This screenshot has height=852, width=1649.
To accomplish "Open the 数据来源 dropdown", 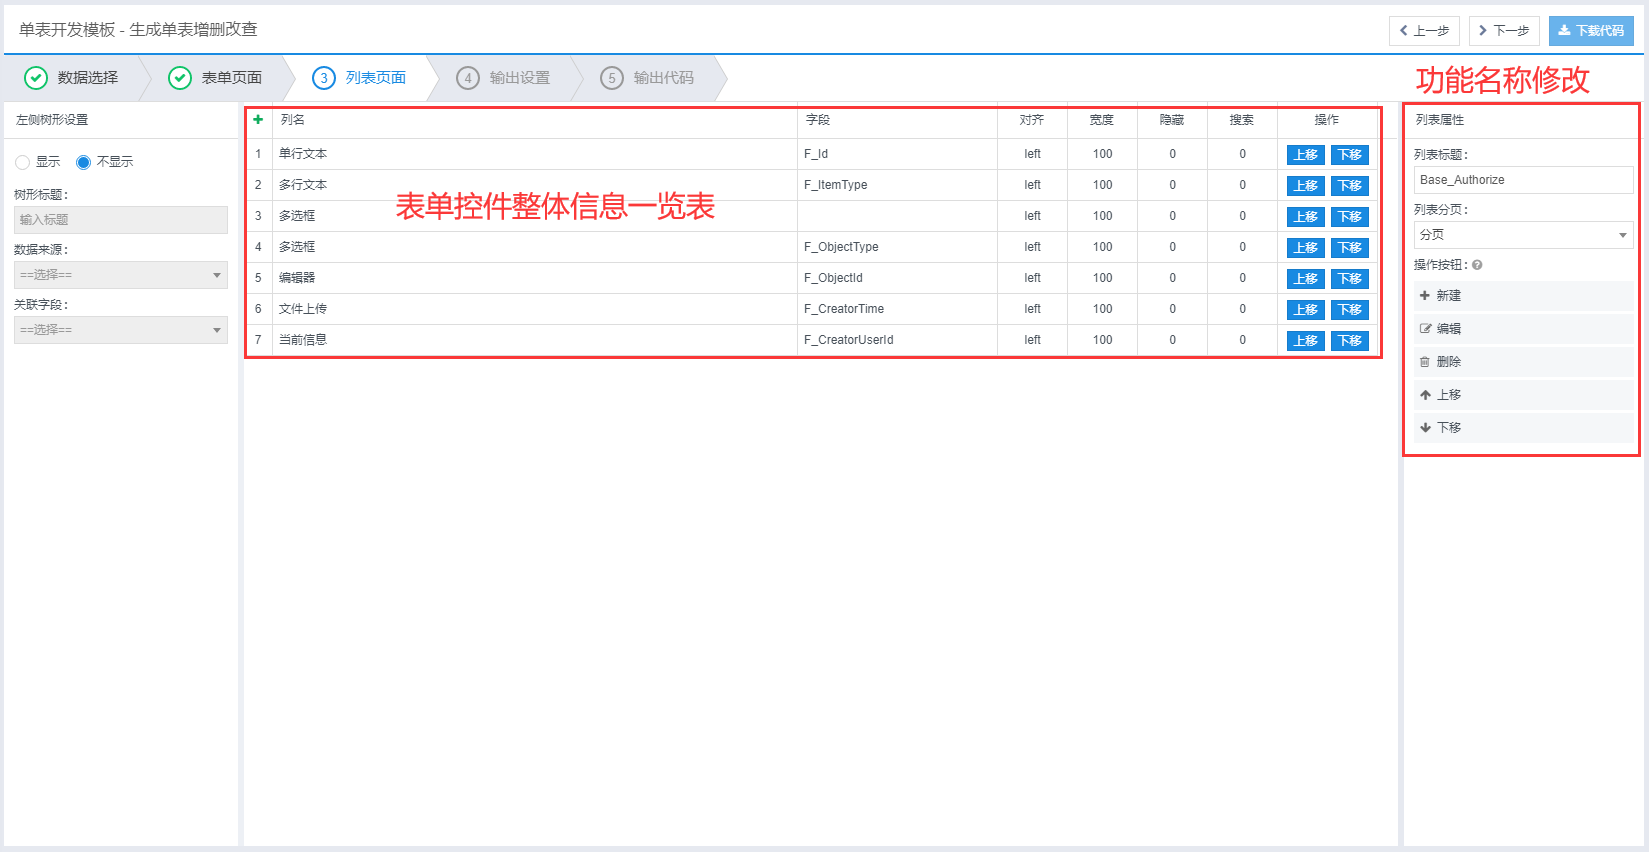I will [x=120, y=275].
